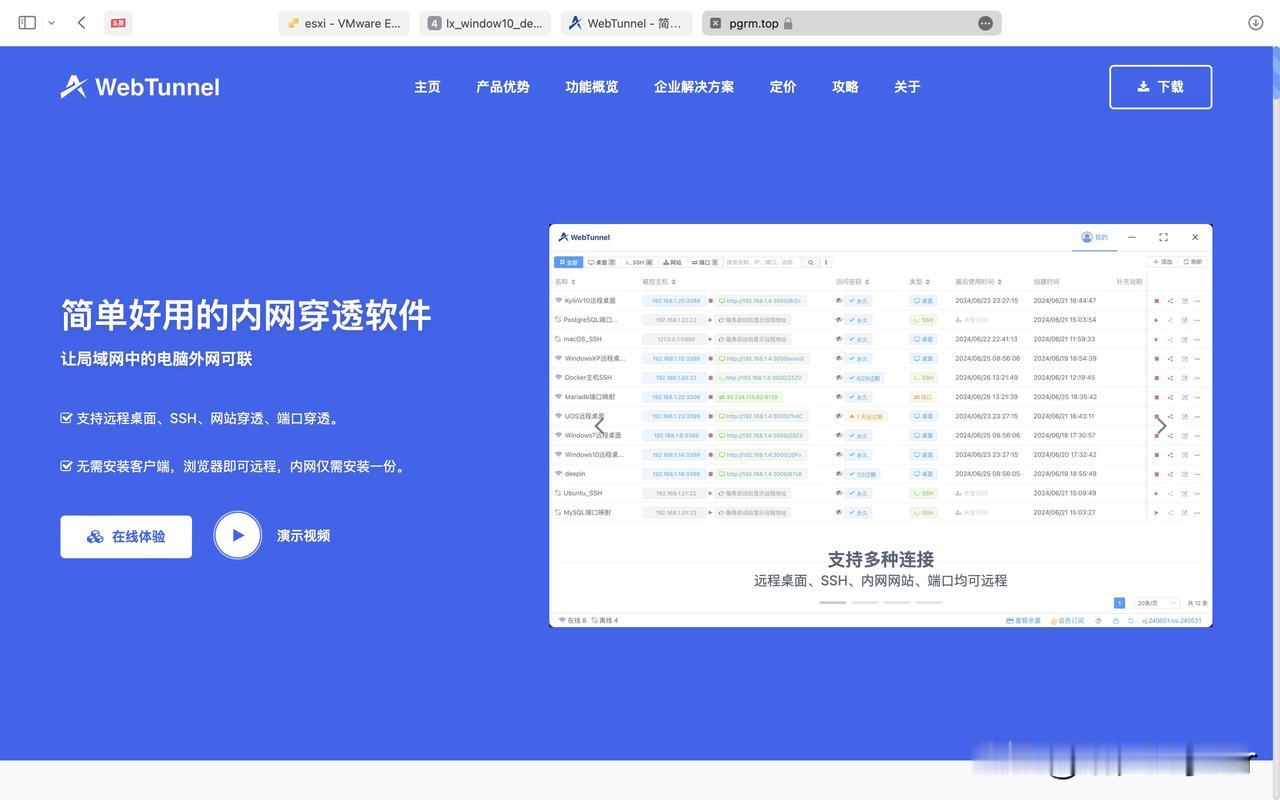1280x800 pixels.
Task: Select the first carousel indicator bar
Action: (x=832, y=603)
